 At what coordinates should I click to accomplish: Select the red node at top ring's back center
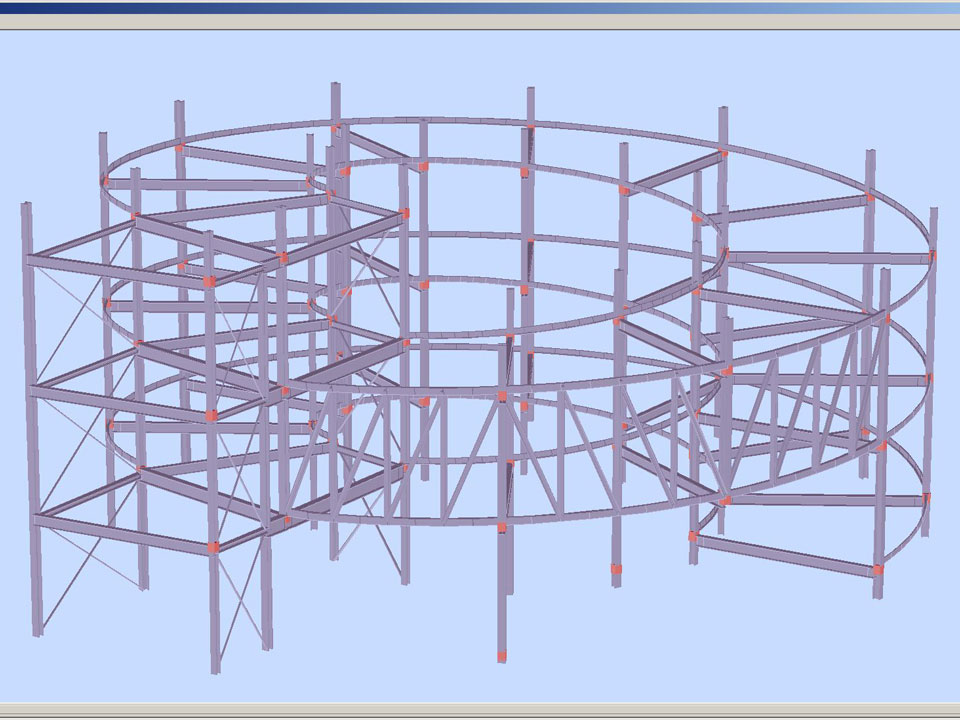(x=529, y=127)
